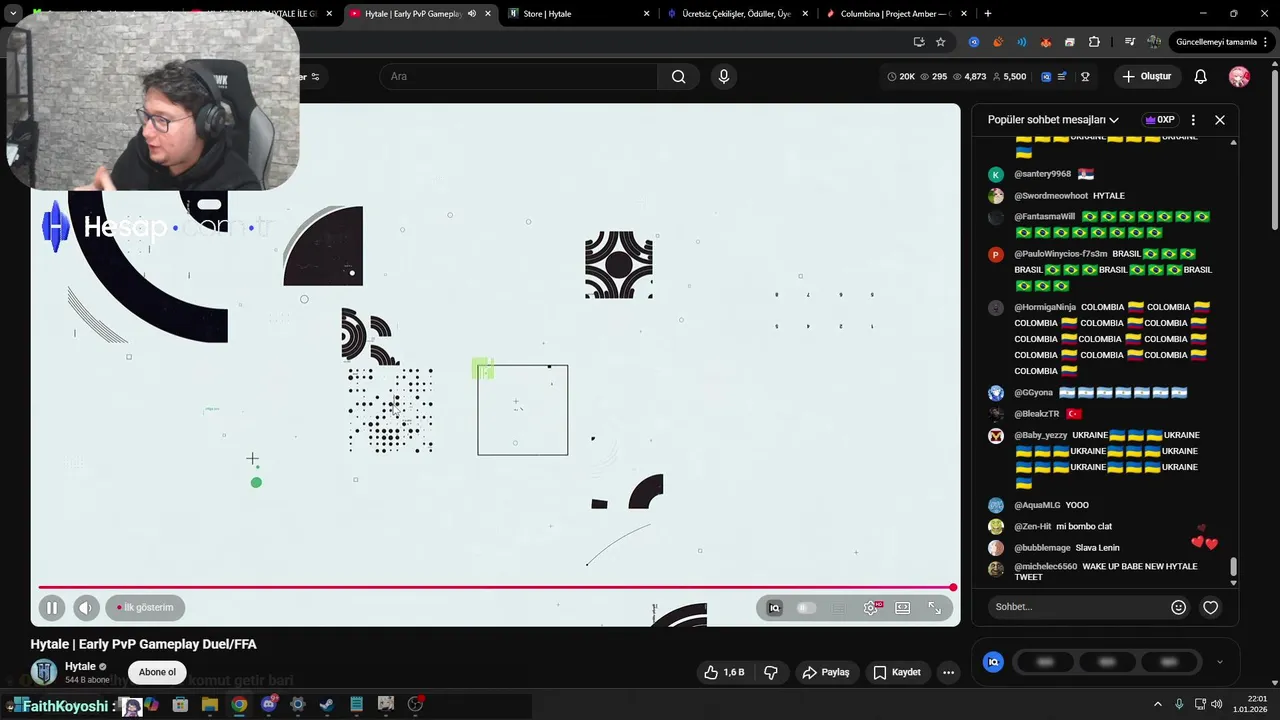This screenshot has height=720, width=1280.
Task: Toggle the autoplay switch in player
Action: (x=806, y=607)
